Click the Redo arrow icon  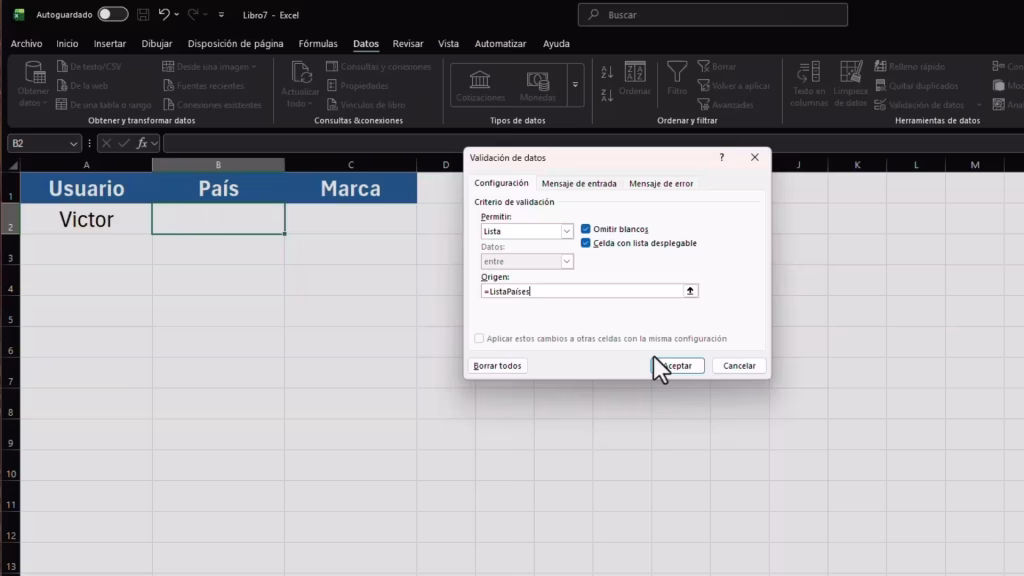193,14
